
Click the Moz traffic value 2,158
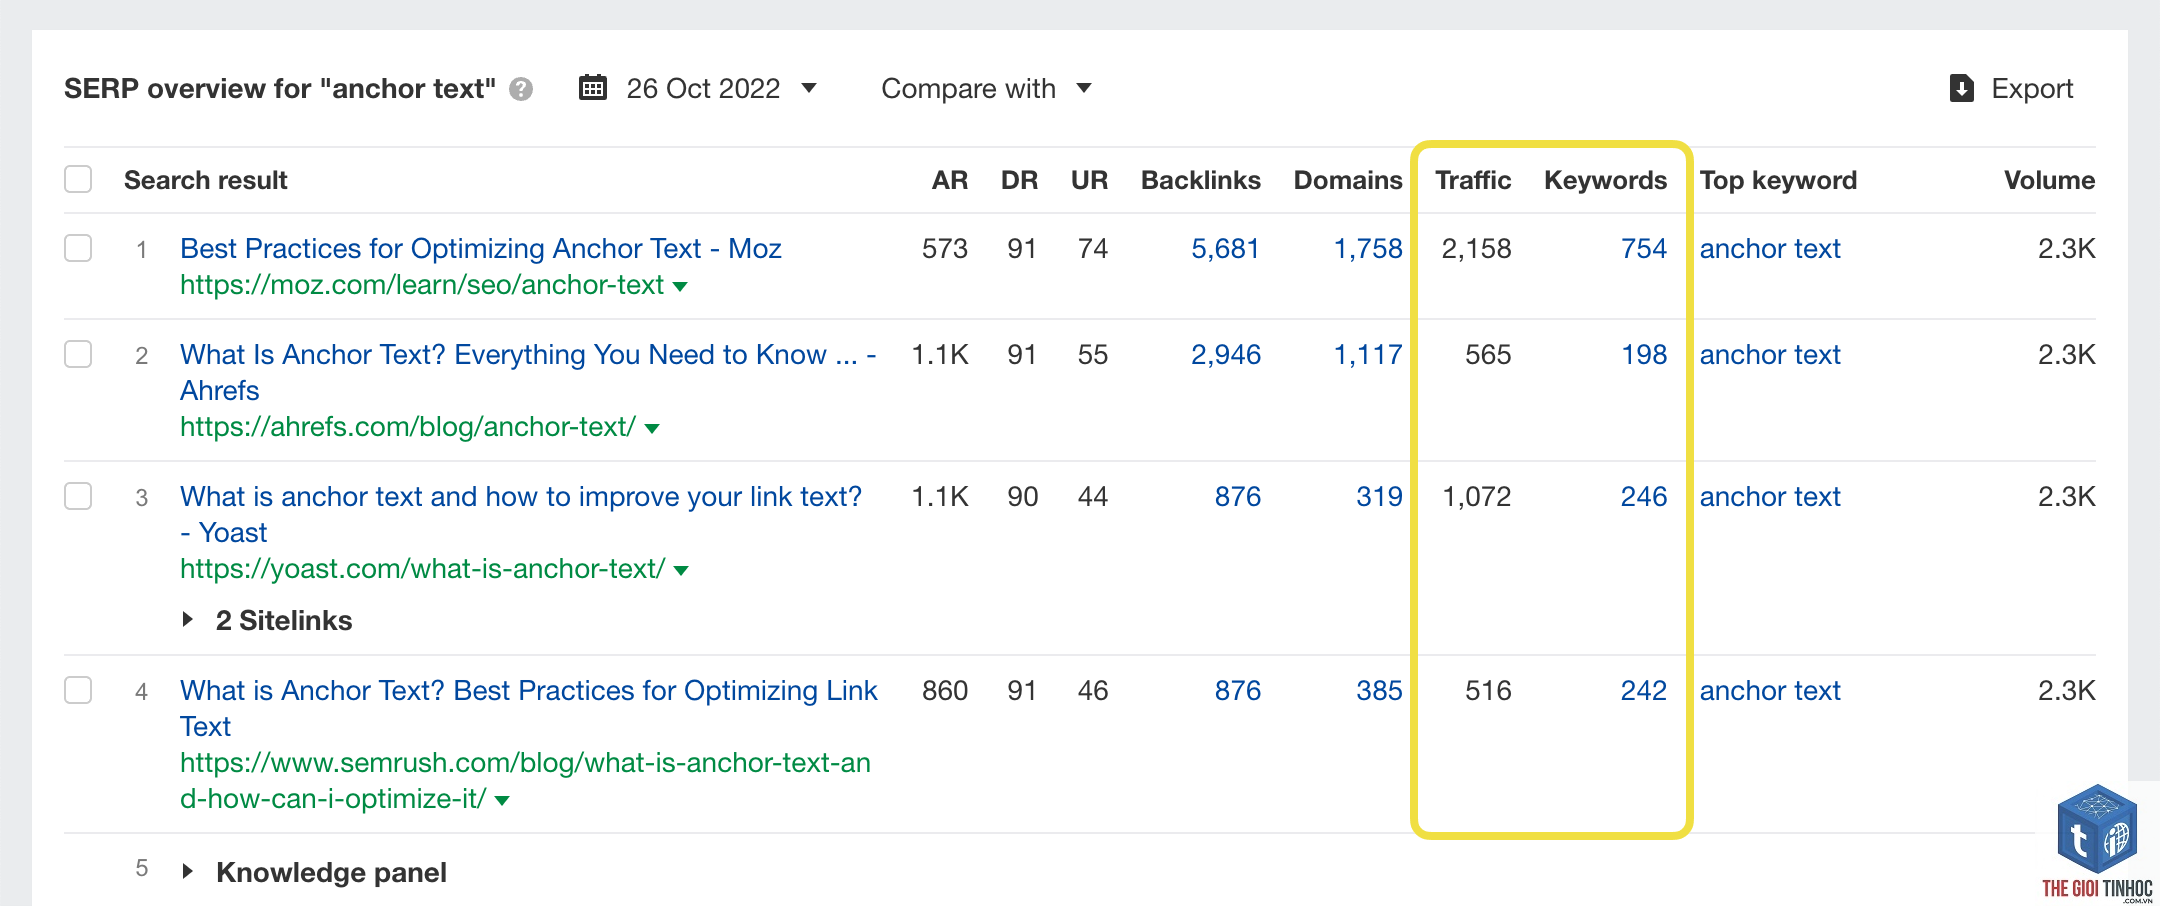click(x=1476, y=248)
